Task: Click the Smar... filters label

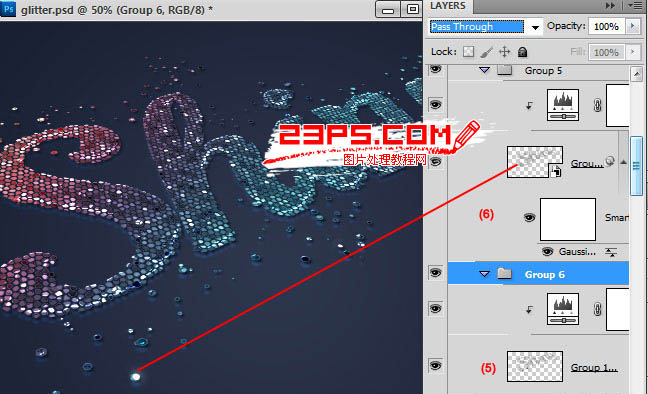Action: pos(617,217)
